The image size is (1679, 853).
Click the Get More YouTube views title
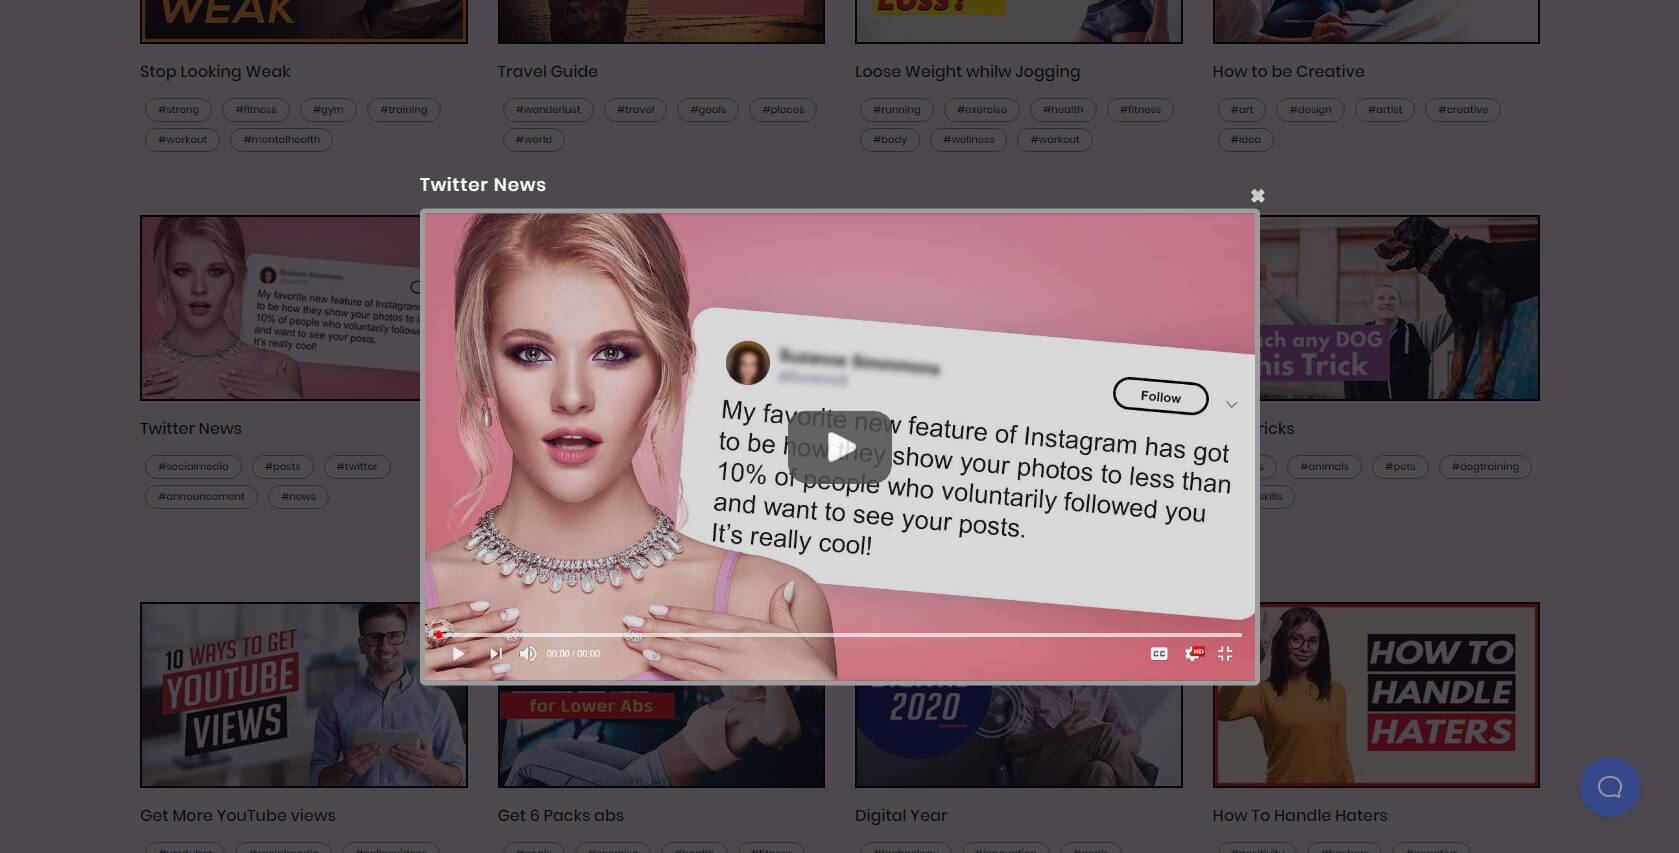pyautogui.click(x=238, y=816)
